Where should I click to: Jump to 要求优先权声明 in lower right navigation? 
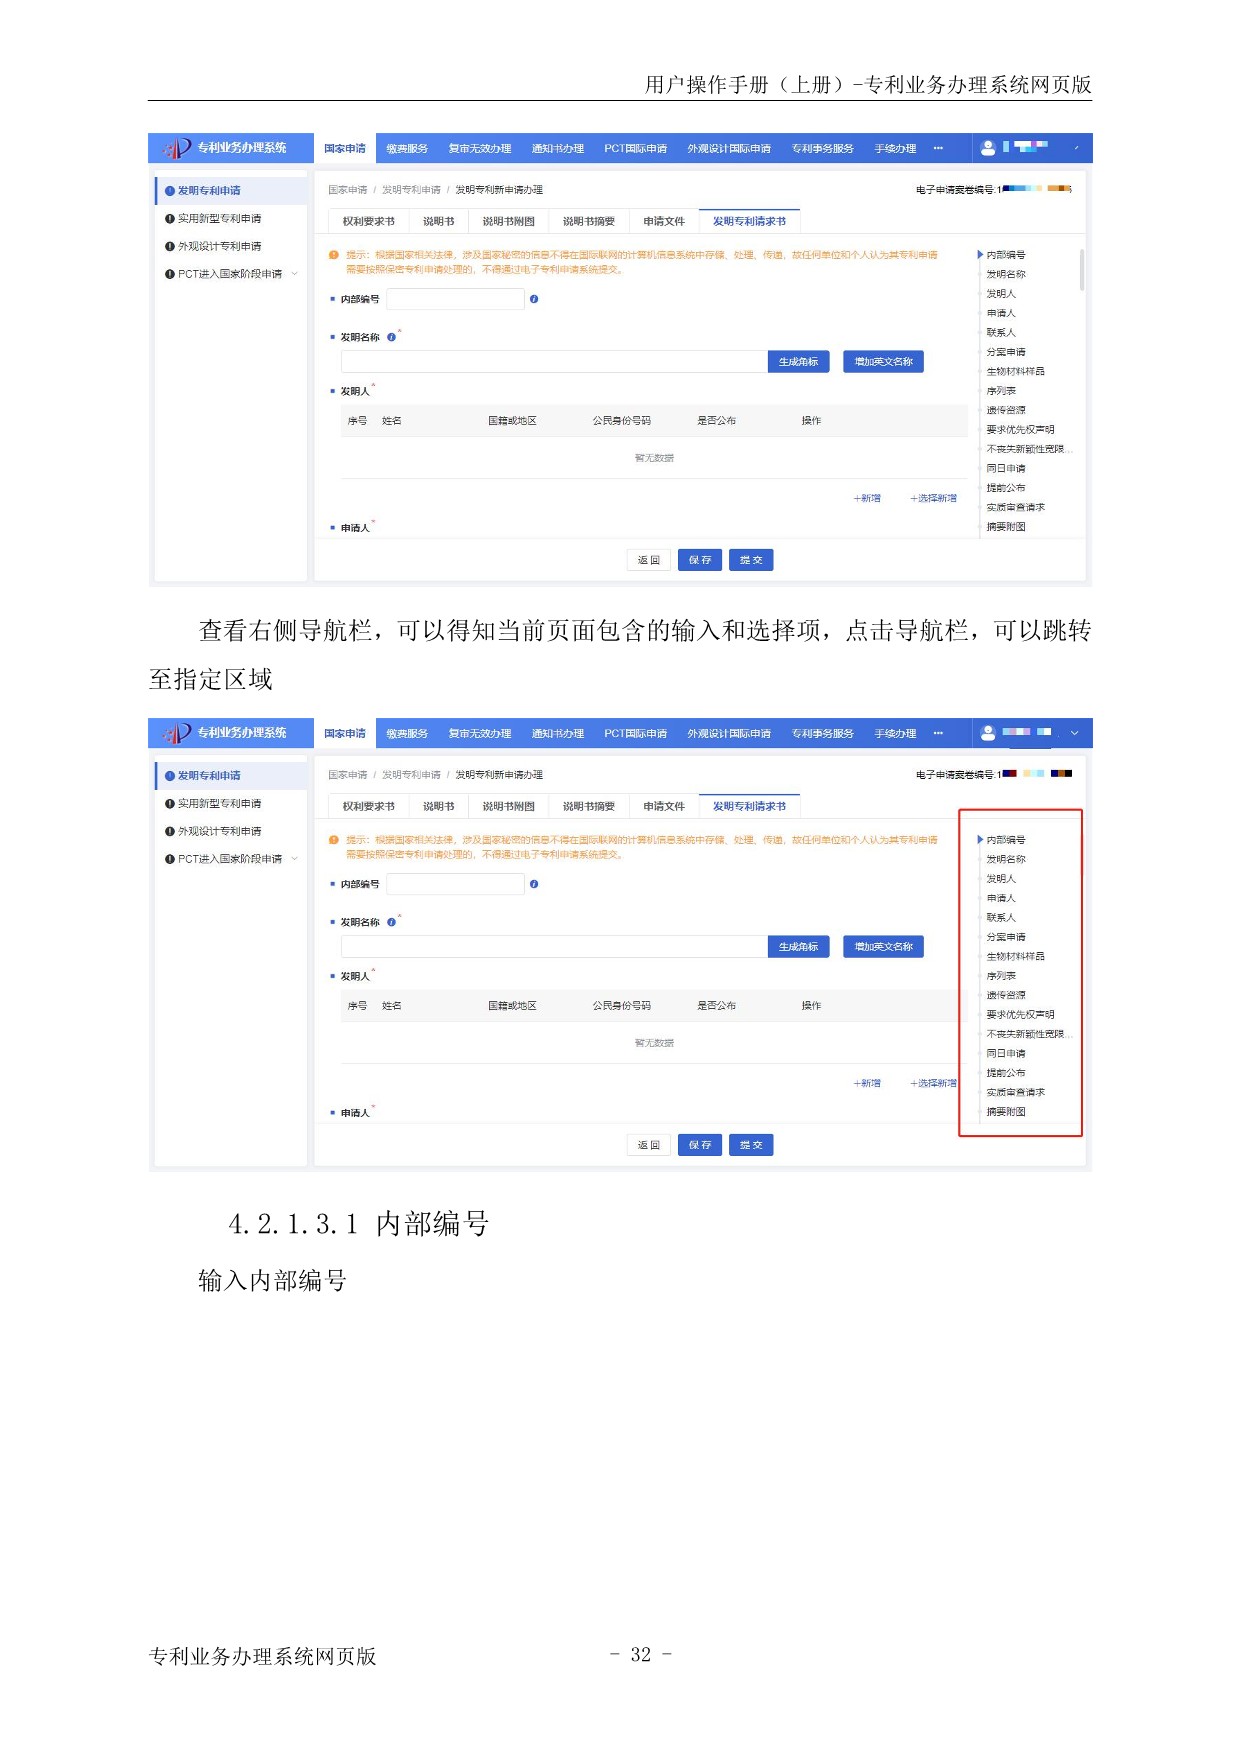pyautogui.click(x=1020, y=1015)
